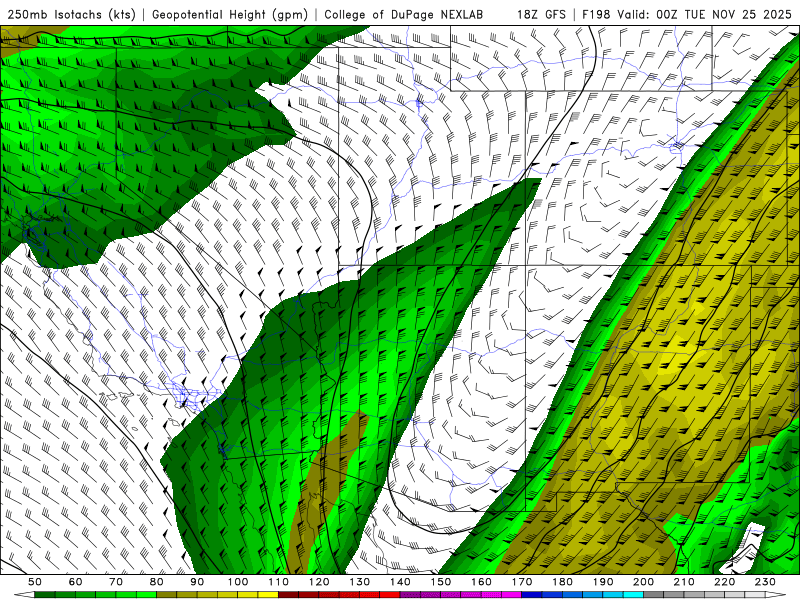Click the legend value '200'
Viewport: 800px width, 600px height.
[643, 582]
